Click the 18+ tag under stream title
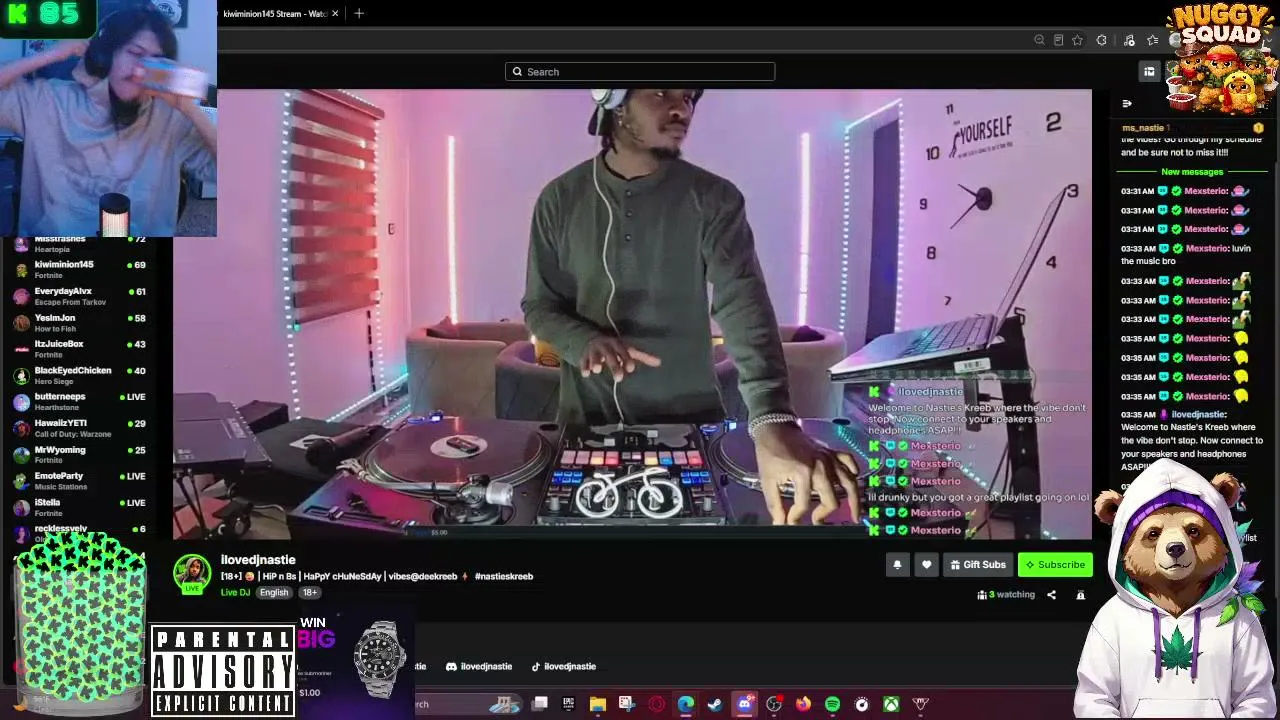Image resolution: width=1280 pixels, height=720 pixels. tap(310, 593)
